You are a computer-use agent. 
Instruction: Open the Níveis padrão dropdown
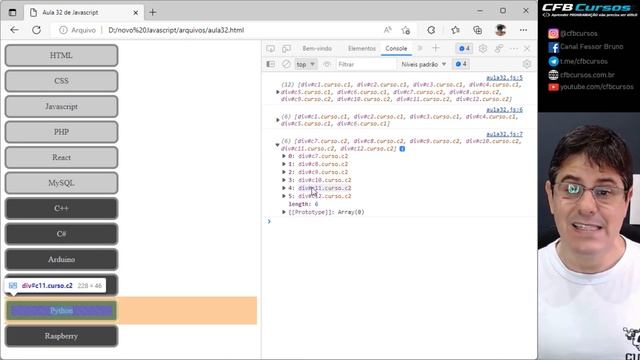pos(424,64)
